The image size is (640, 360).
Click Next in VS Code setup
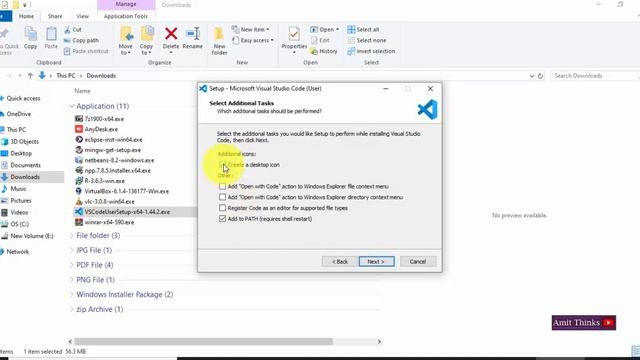pyautogui.click(x=377, y=262)
